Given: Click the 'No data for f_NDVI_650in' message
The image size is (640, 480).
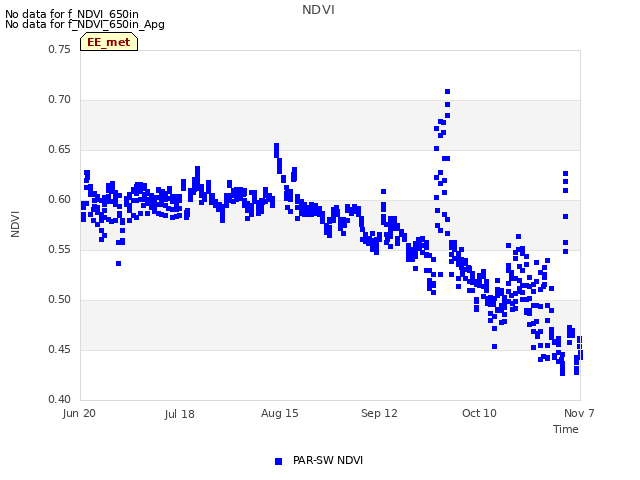Looking at the screenshot, I should [x=72, y=14].
